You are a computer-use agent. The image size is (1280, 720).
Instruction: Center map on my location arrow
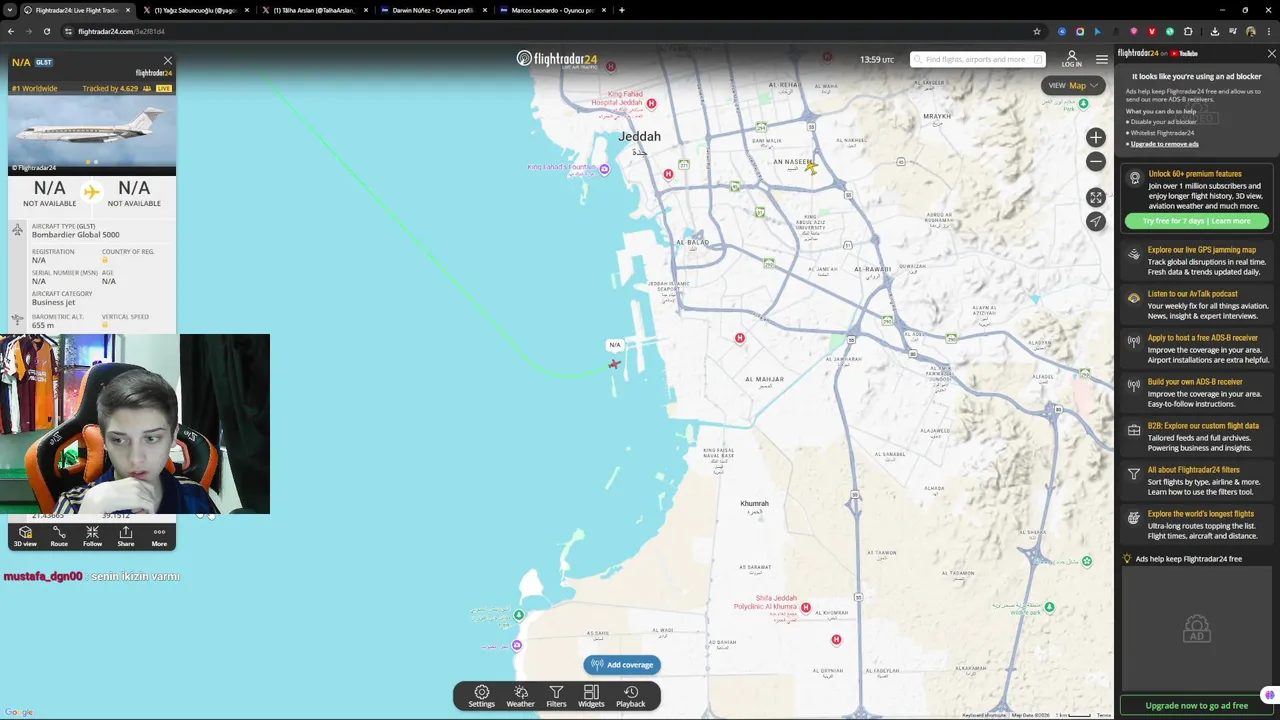coord(1096,221)
